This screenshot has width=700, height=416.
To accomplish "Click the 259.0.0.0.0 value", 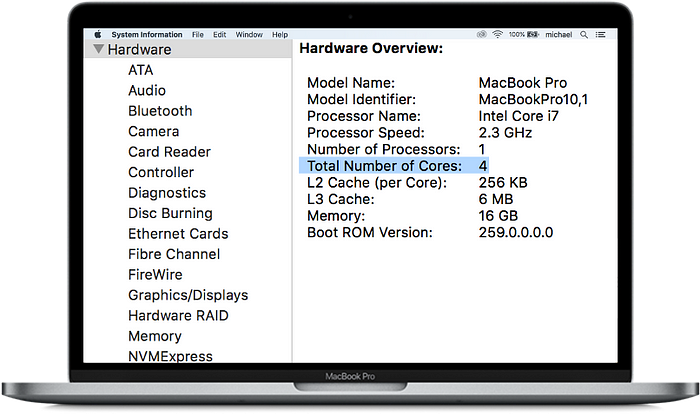I will (x=516, y=233).
